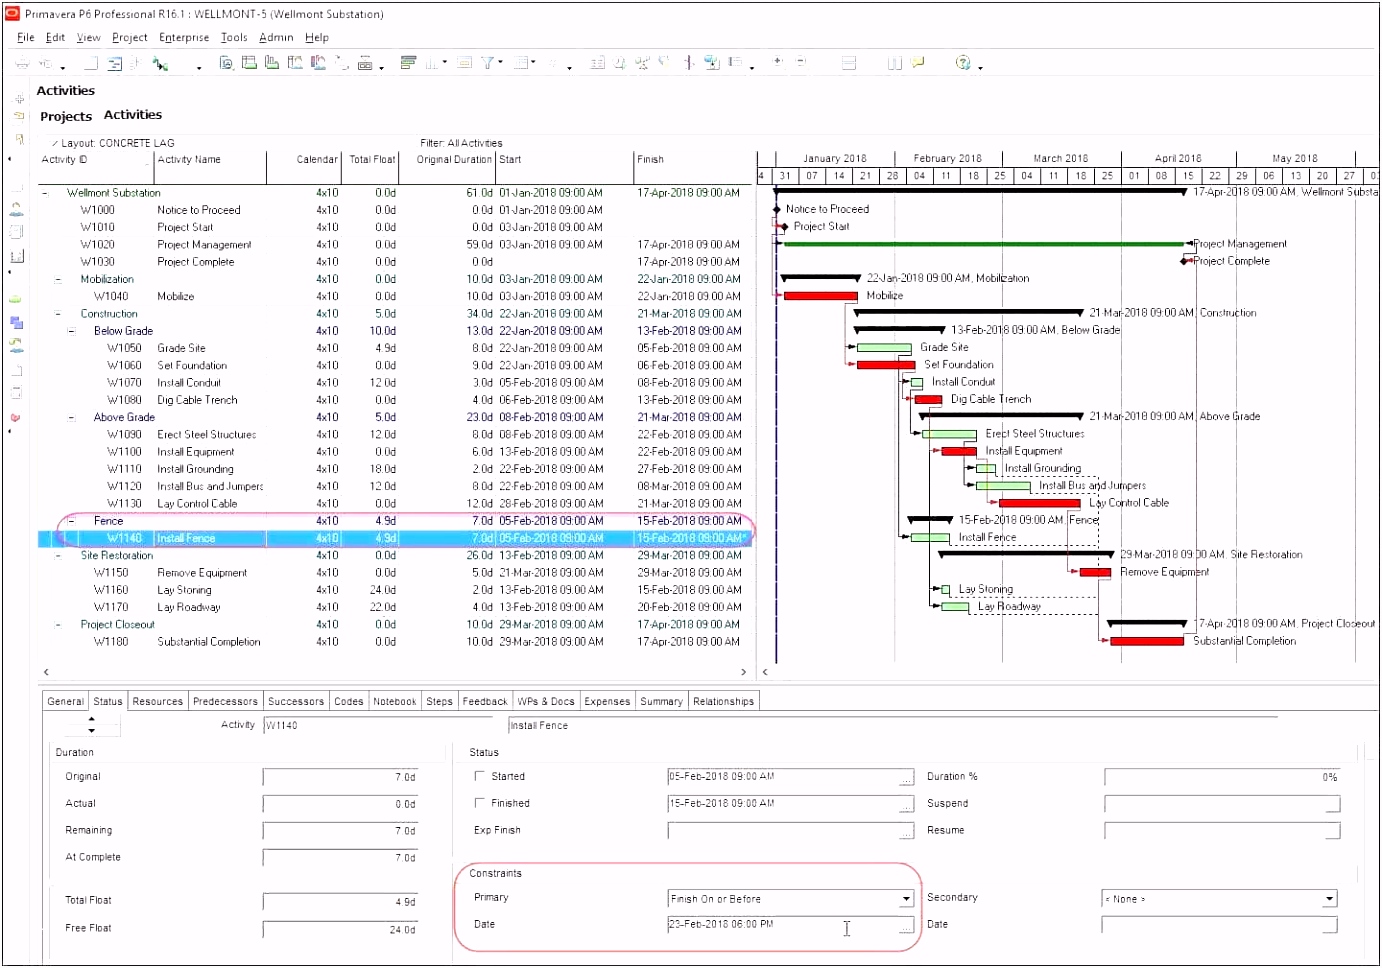
Task: Collapse the Below Grade group
Action: [x=71, y=331]
